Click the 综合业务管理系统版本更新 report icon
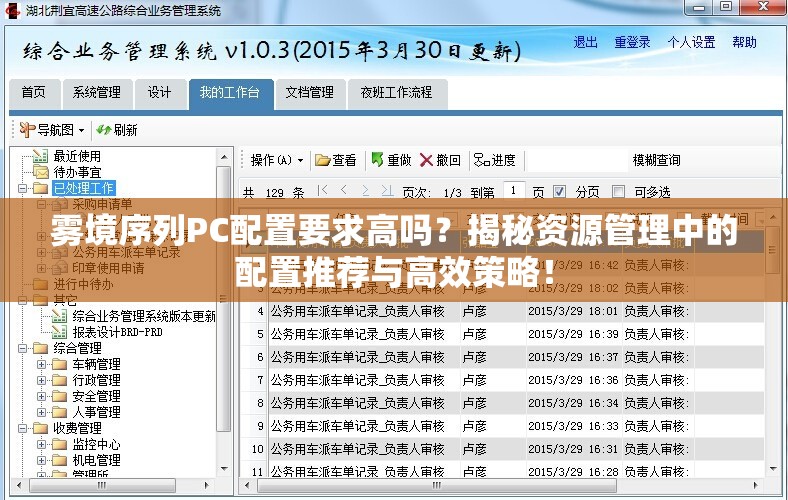 (60, 316)
